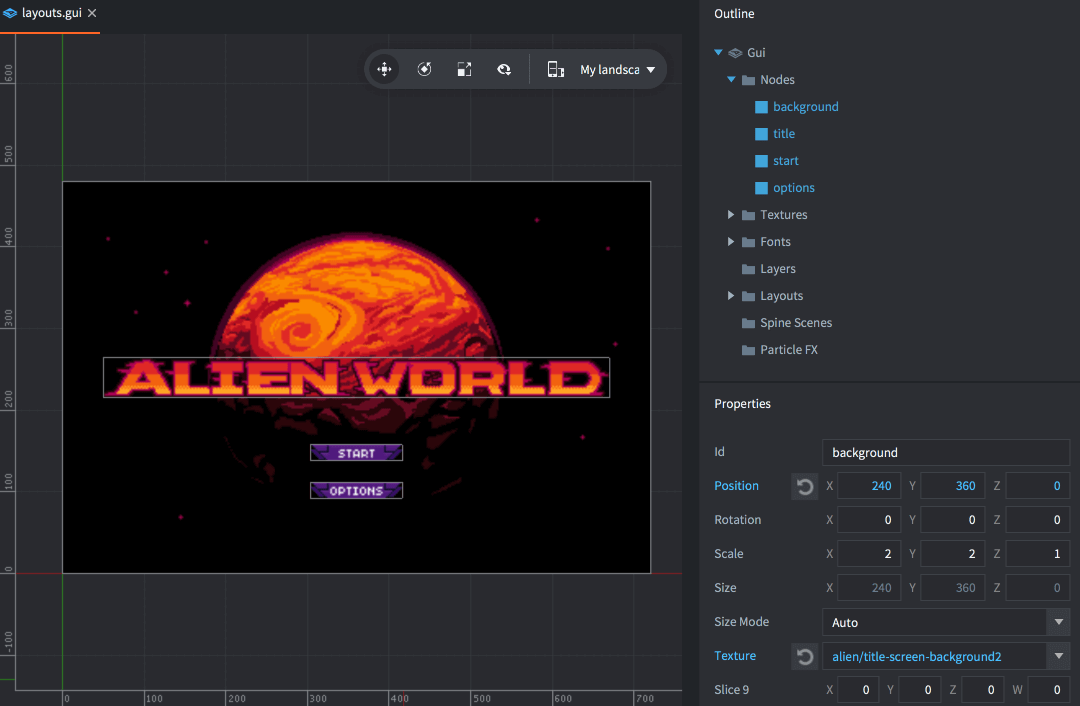Viewport: 1080px width, 706px height.
Task: Select the Scale tool in toolbar
Action: 464,69
